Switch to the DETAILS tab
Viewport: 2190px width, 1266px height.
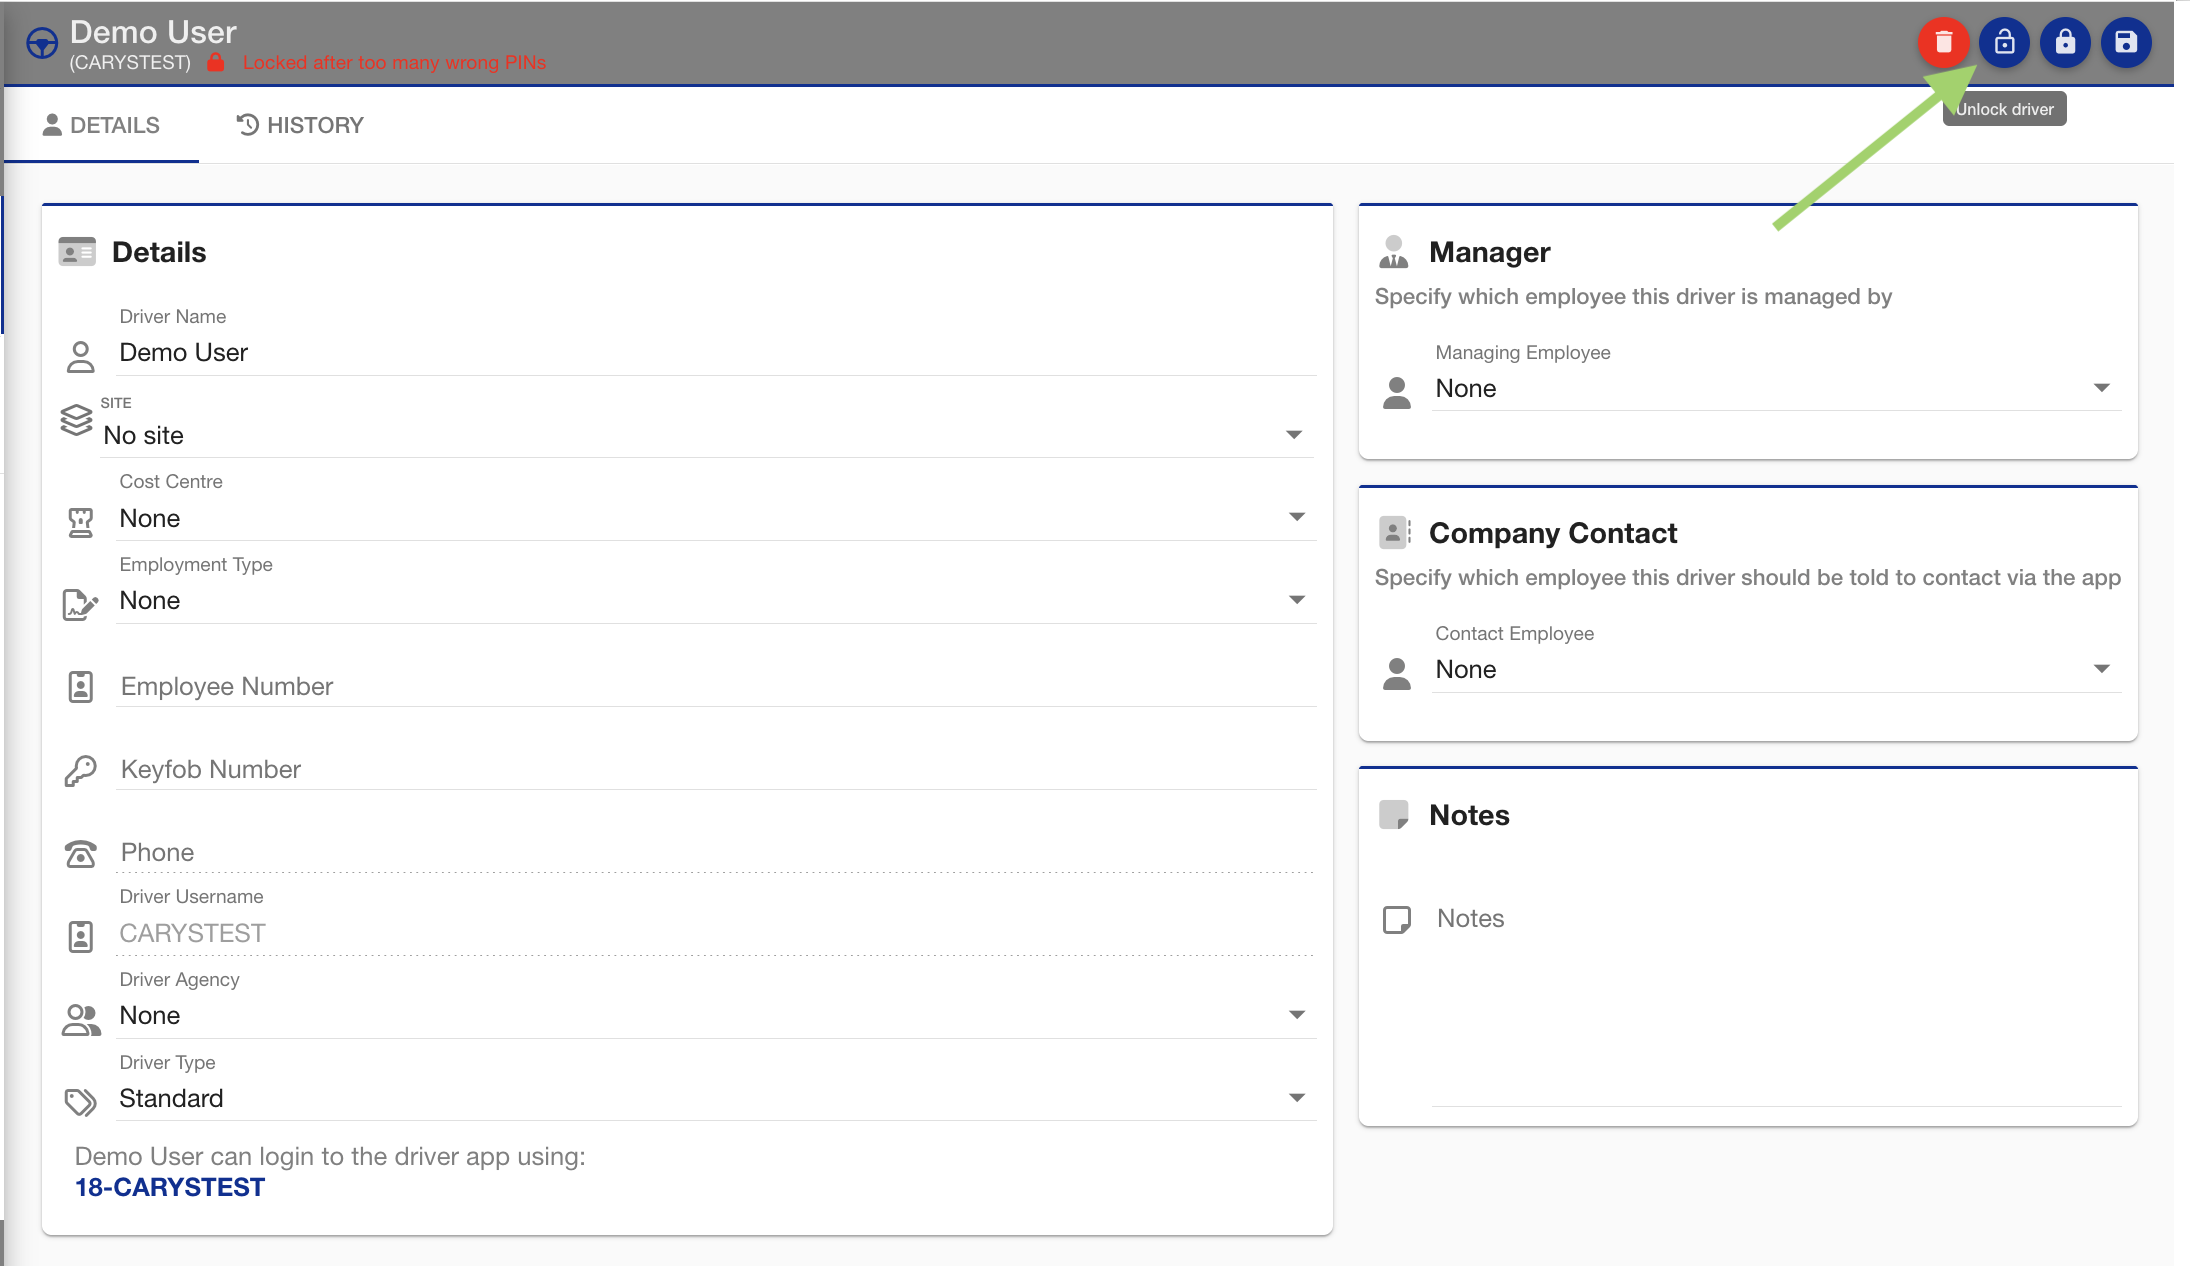[x=101, y=125]
